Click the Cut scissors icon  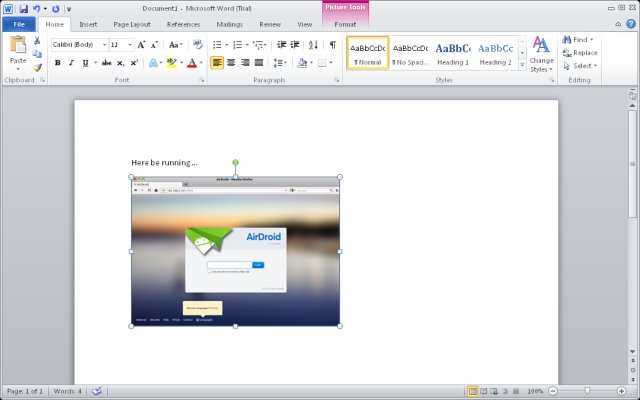[37, 41]
